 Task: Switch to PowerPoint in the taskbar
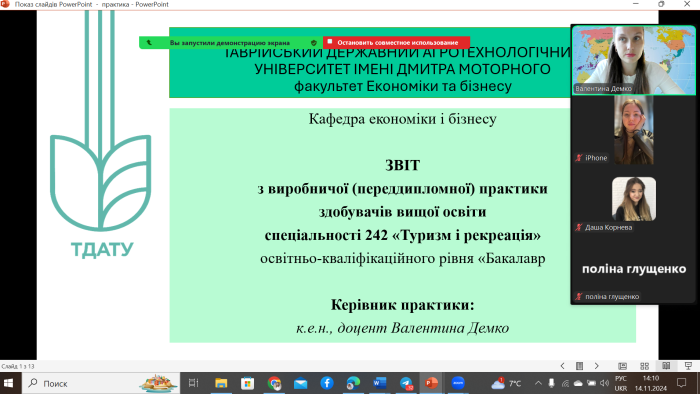(x=431, y=383)
